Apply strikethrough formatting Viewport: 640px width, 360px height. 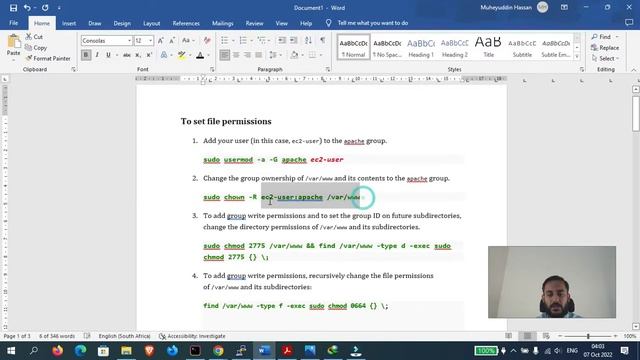(x=127, y=55)
